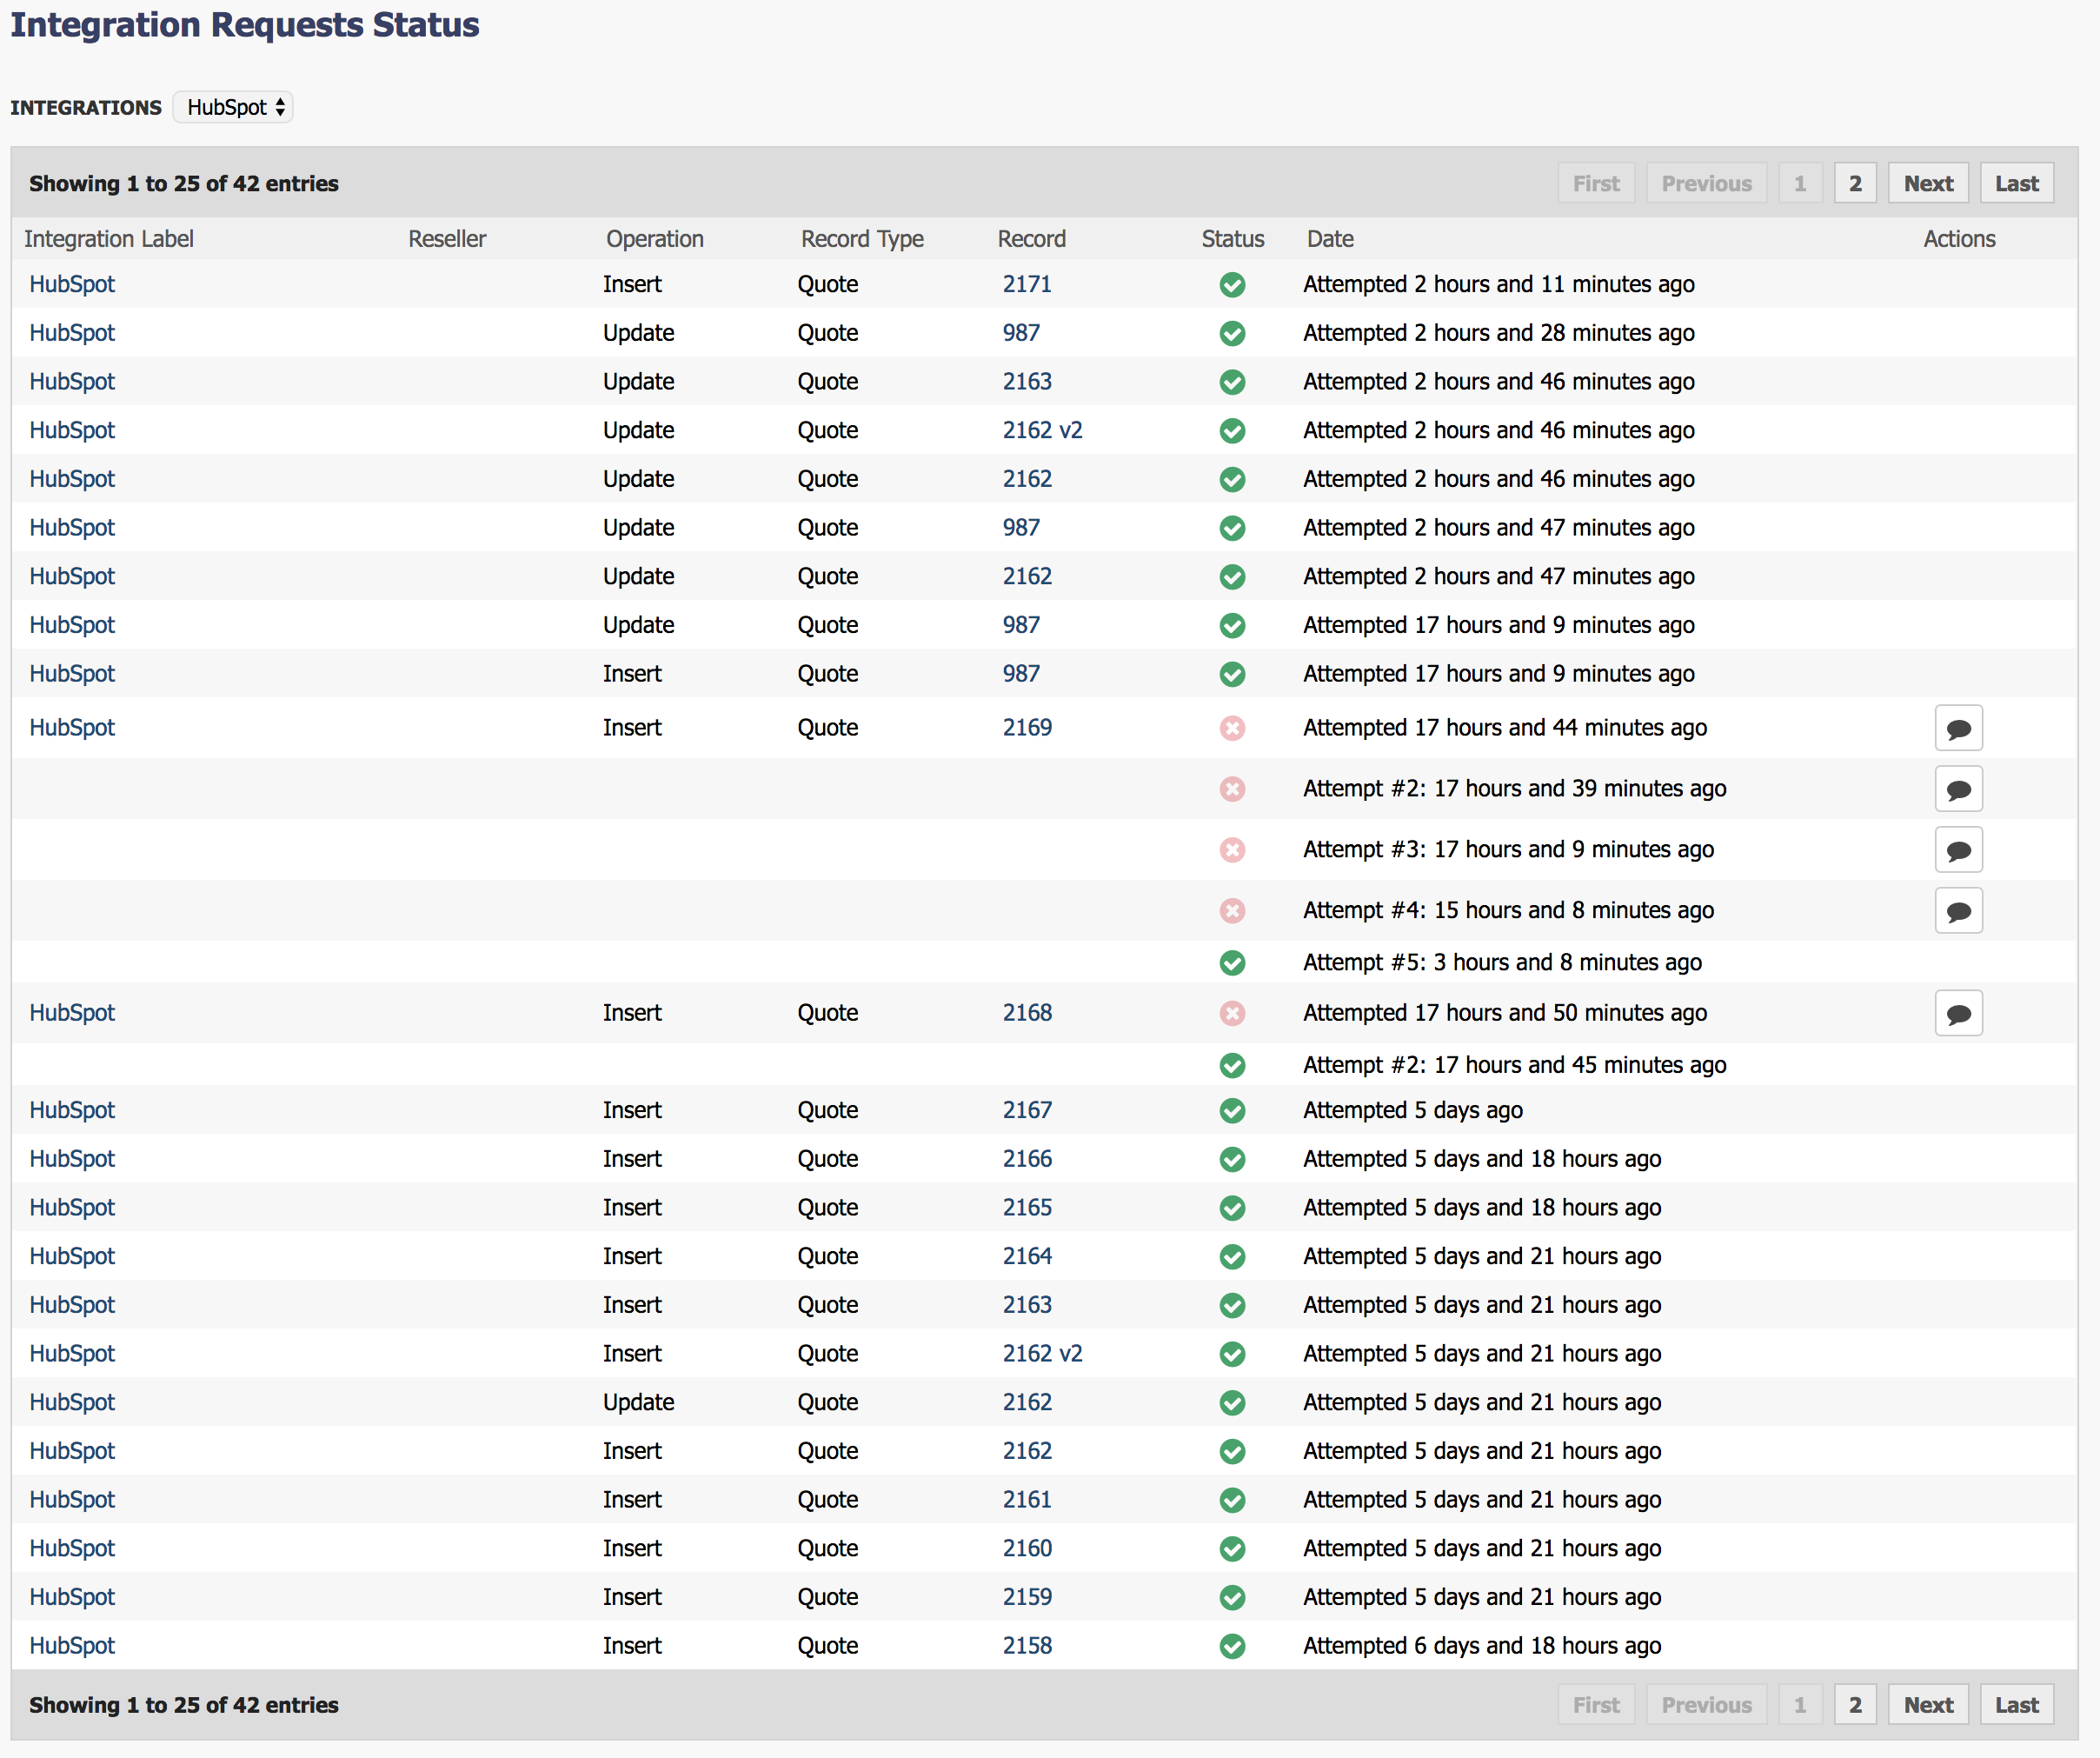Image resolution: width=2100 pixels, height=1758 pixels.
Task: Open record 2168 link
Action: click(1027, 1012)
